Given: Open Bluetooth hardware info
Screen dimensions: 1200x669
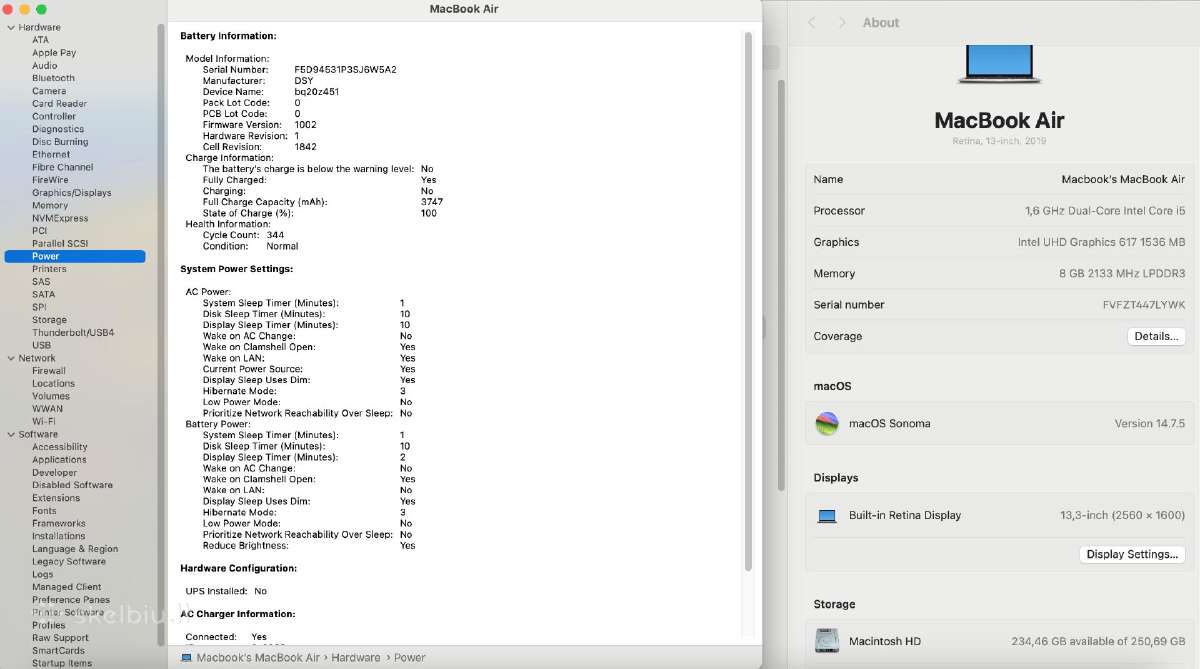Looking at the screenshot, I should click(53, 78).
